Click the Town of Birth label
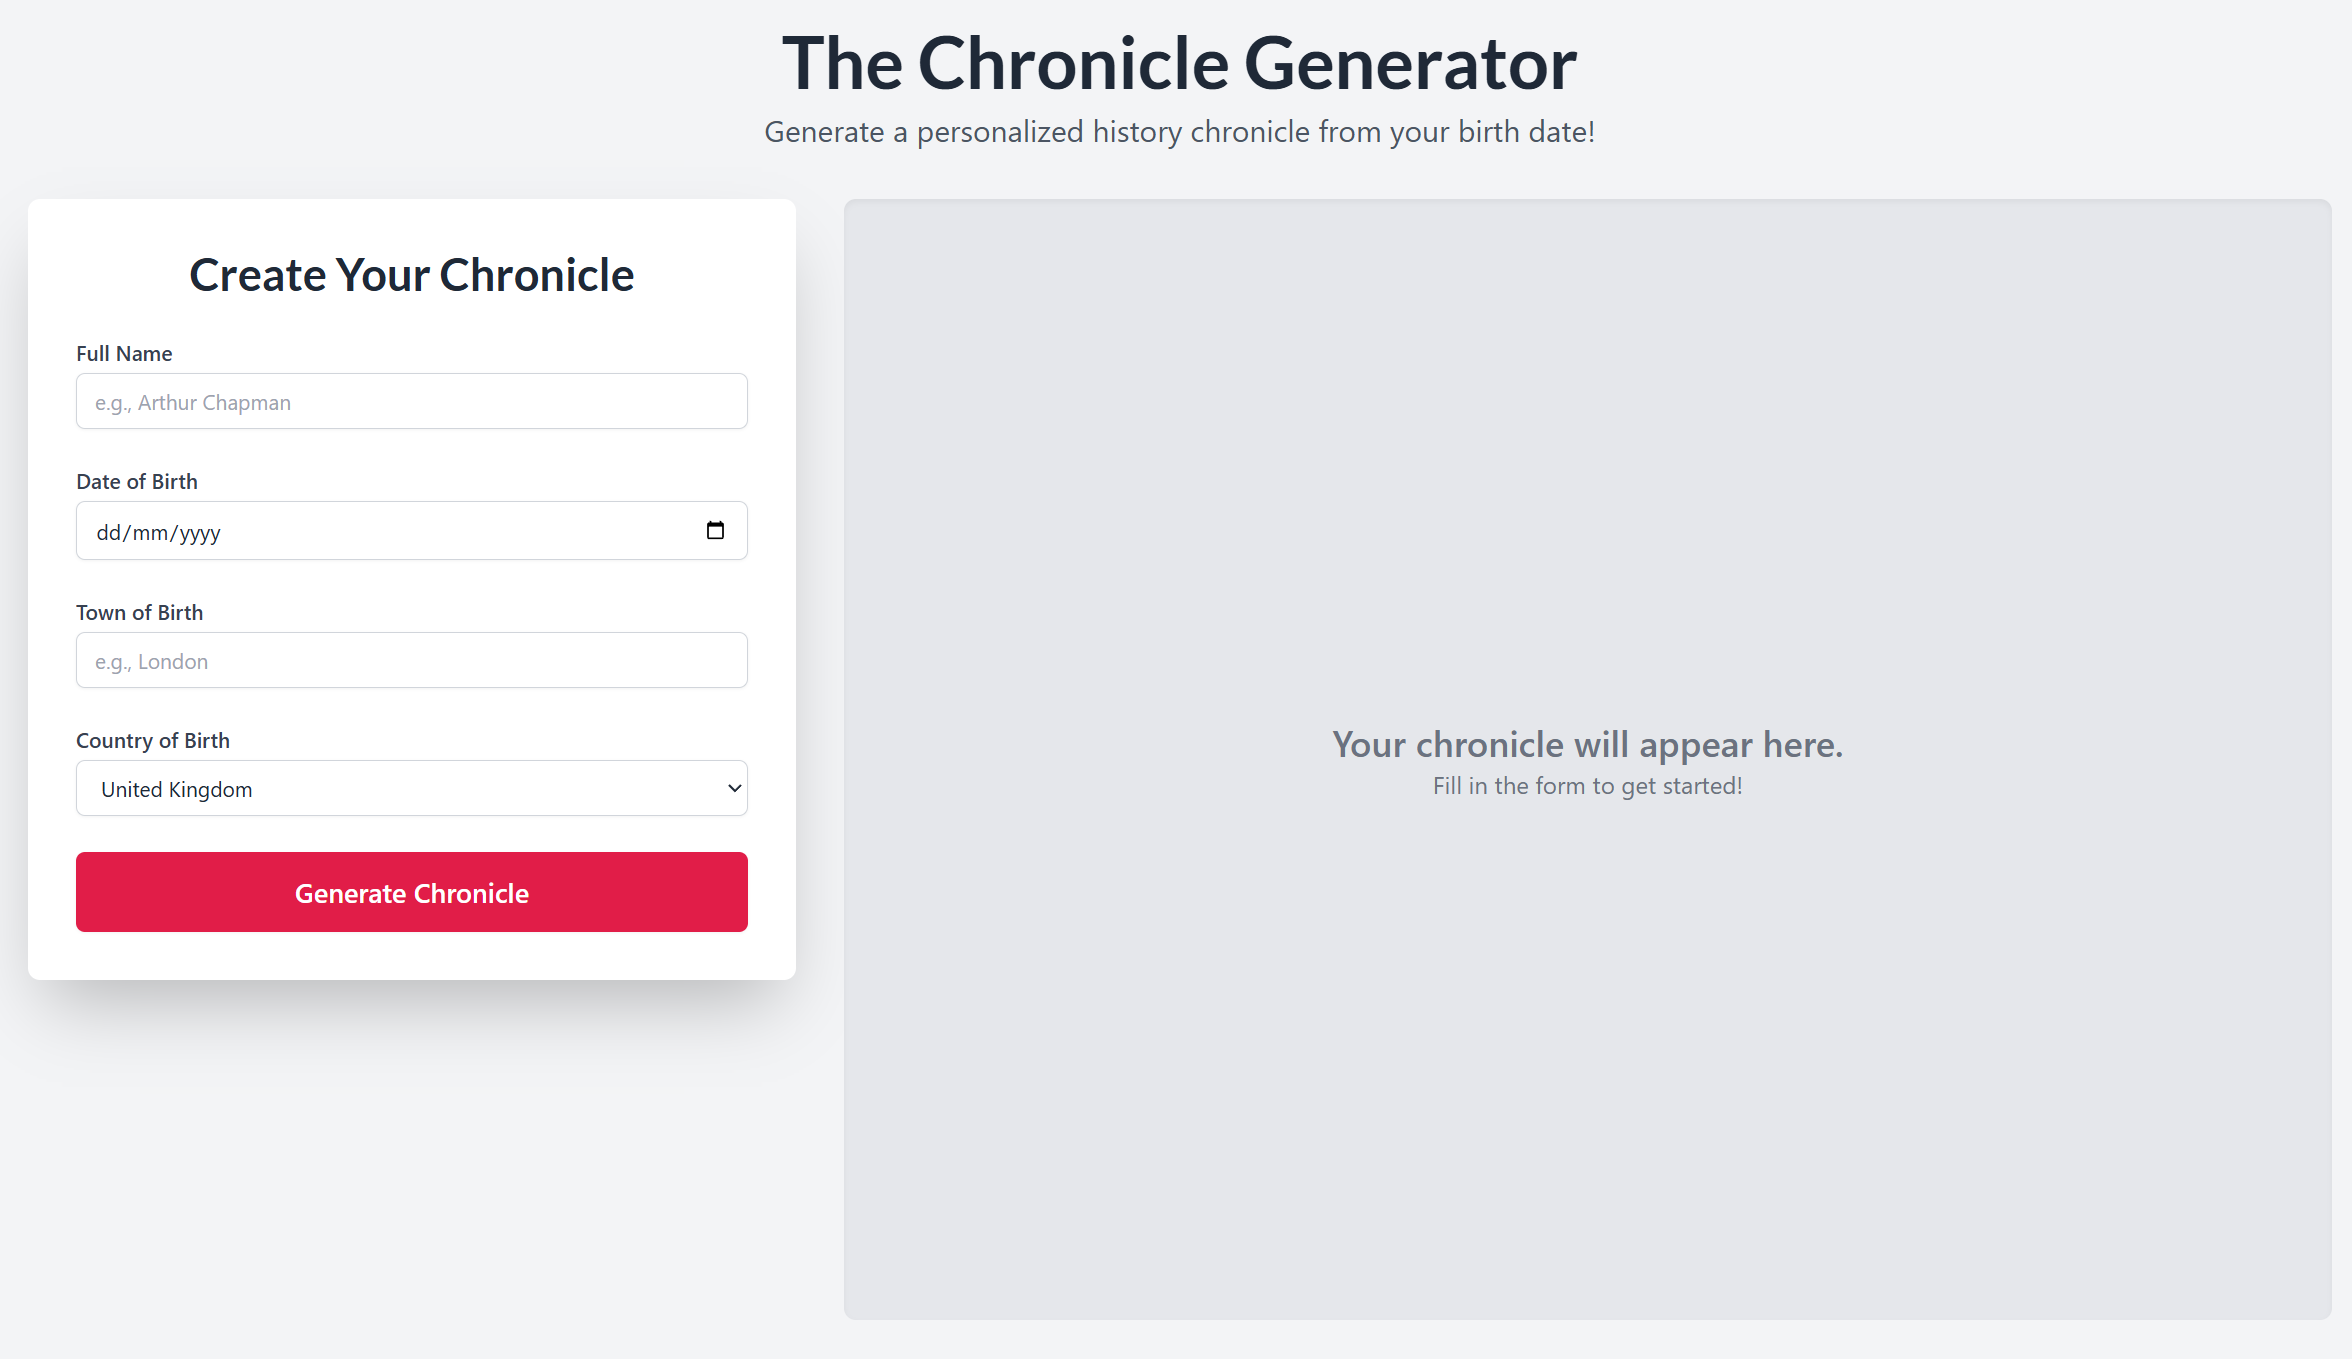The image size is (2352, 1359). 139,611
